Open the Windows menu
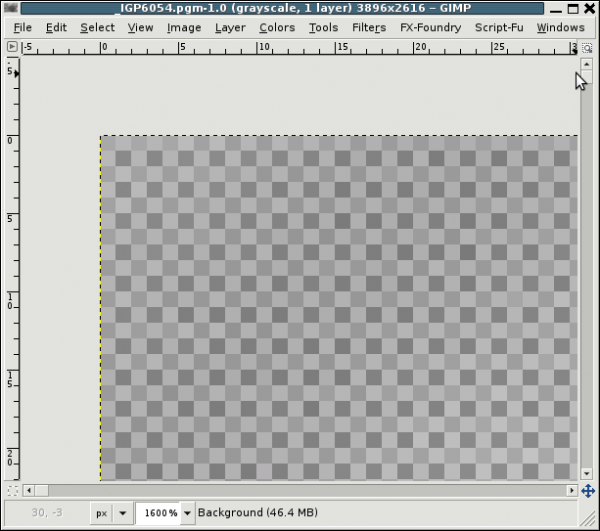Viewport: 600px width, 531px height. [x=561, y=28]
